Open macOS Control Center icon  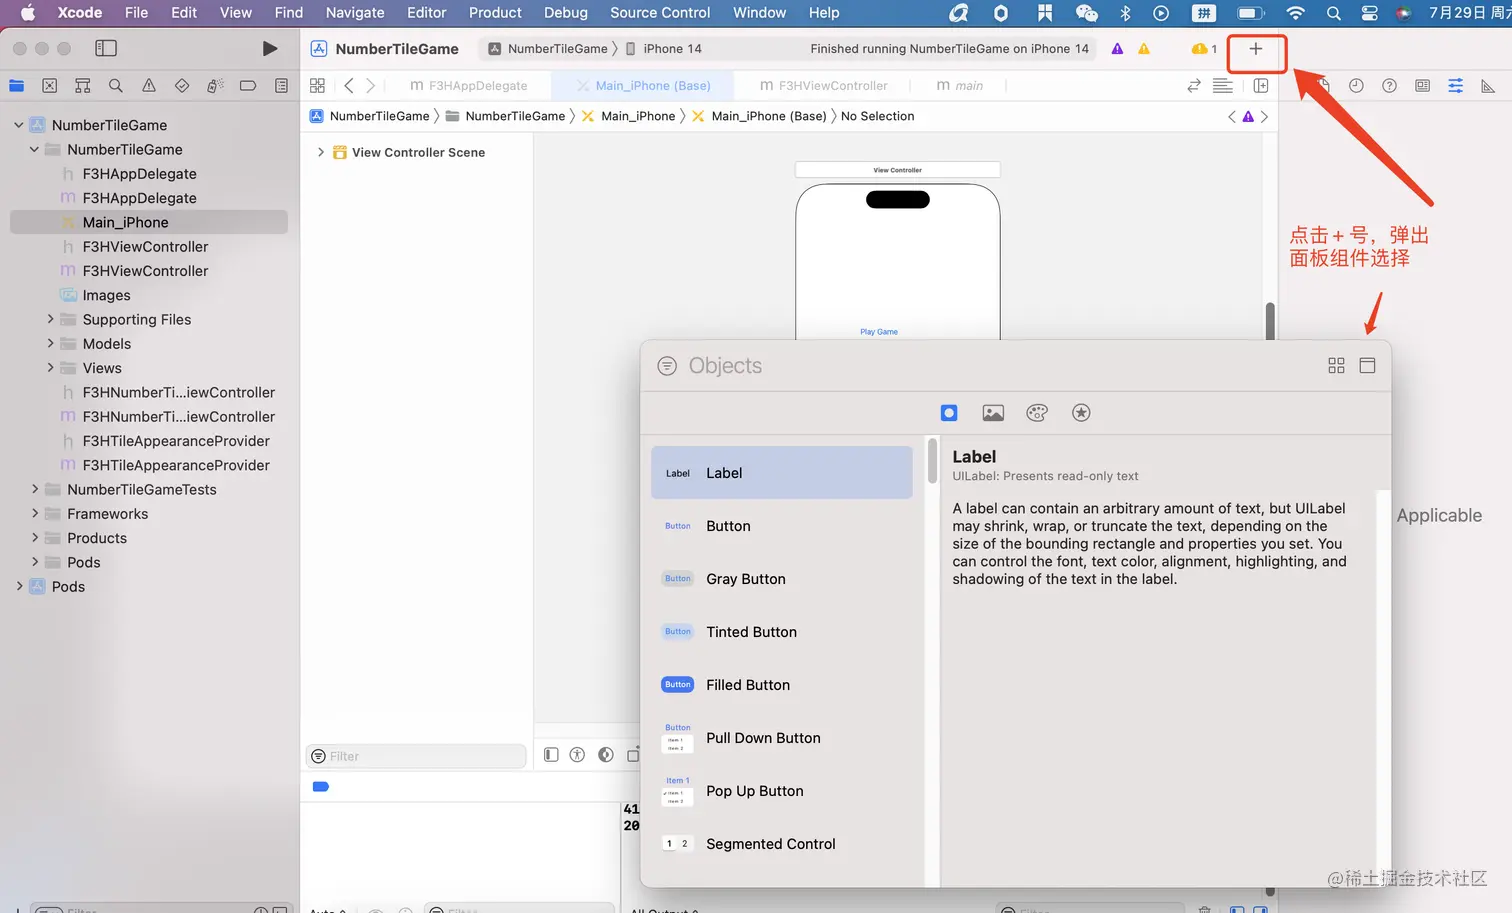tap(1370, 13)
